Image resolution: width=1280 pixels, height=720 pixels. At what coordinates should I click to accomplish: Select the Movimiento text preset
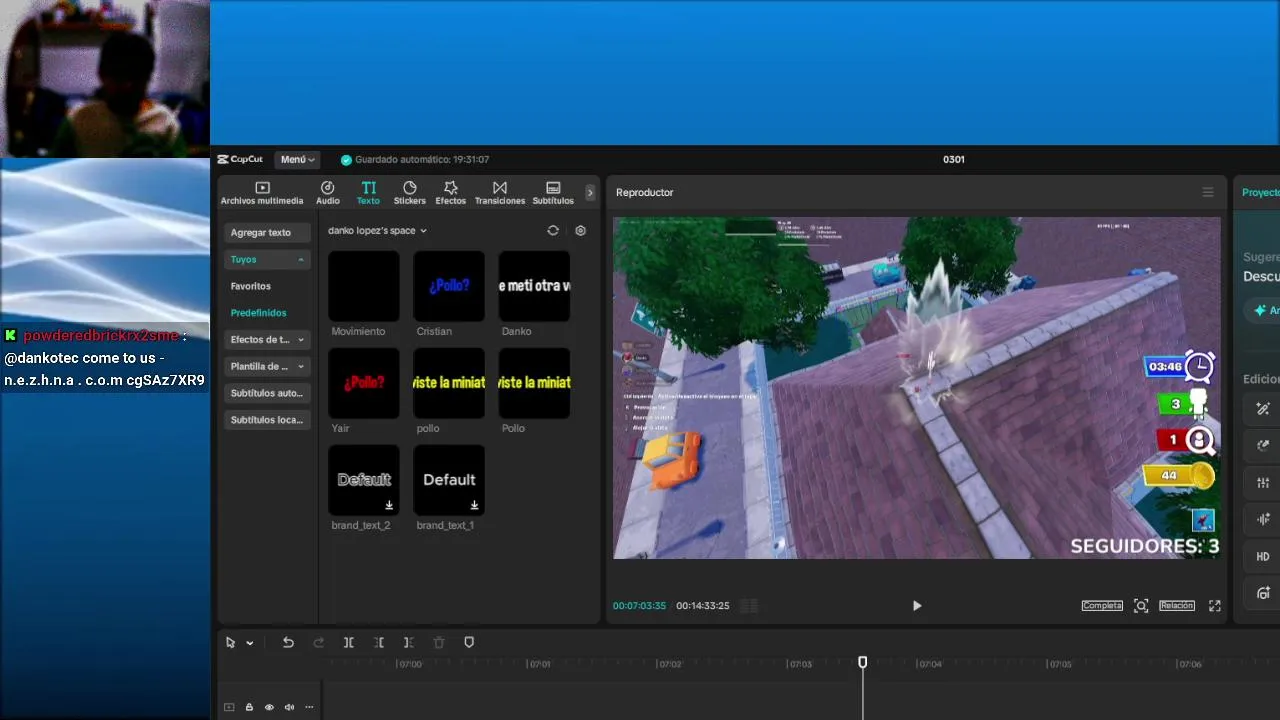coord(364,286)
